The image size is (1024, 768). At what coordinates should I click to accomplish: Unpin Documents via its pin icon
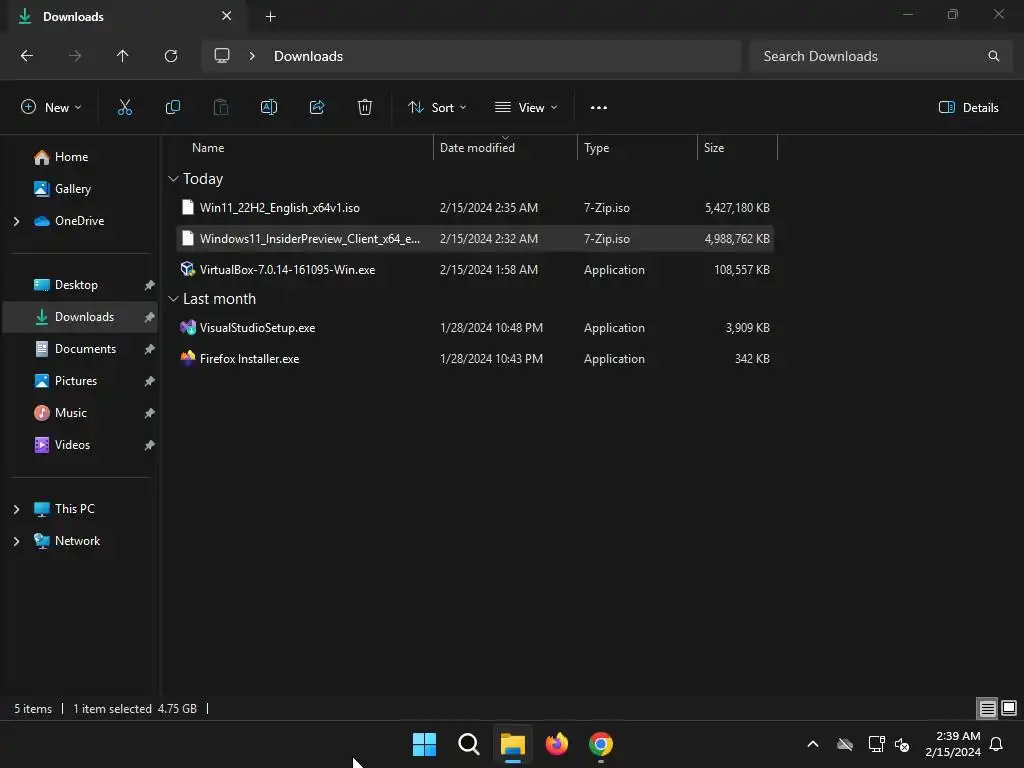[x=150, y=349]
